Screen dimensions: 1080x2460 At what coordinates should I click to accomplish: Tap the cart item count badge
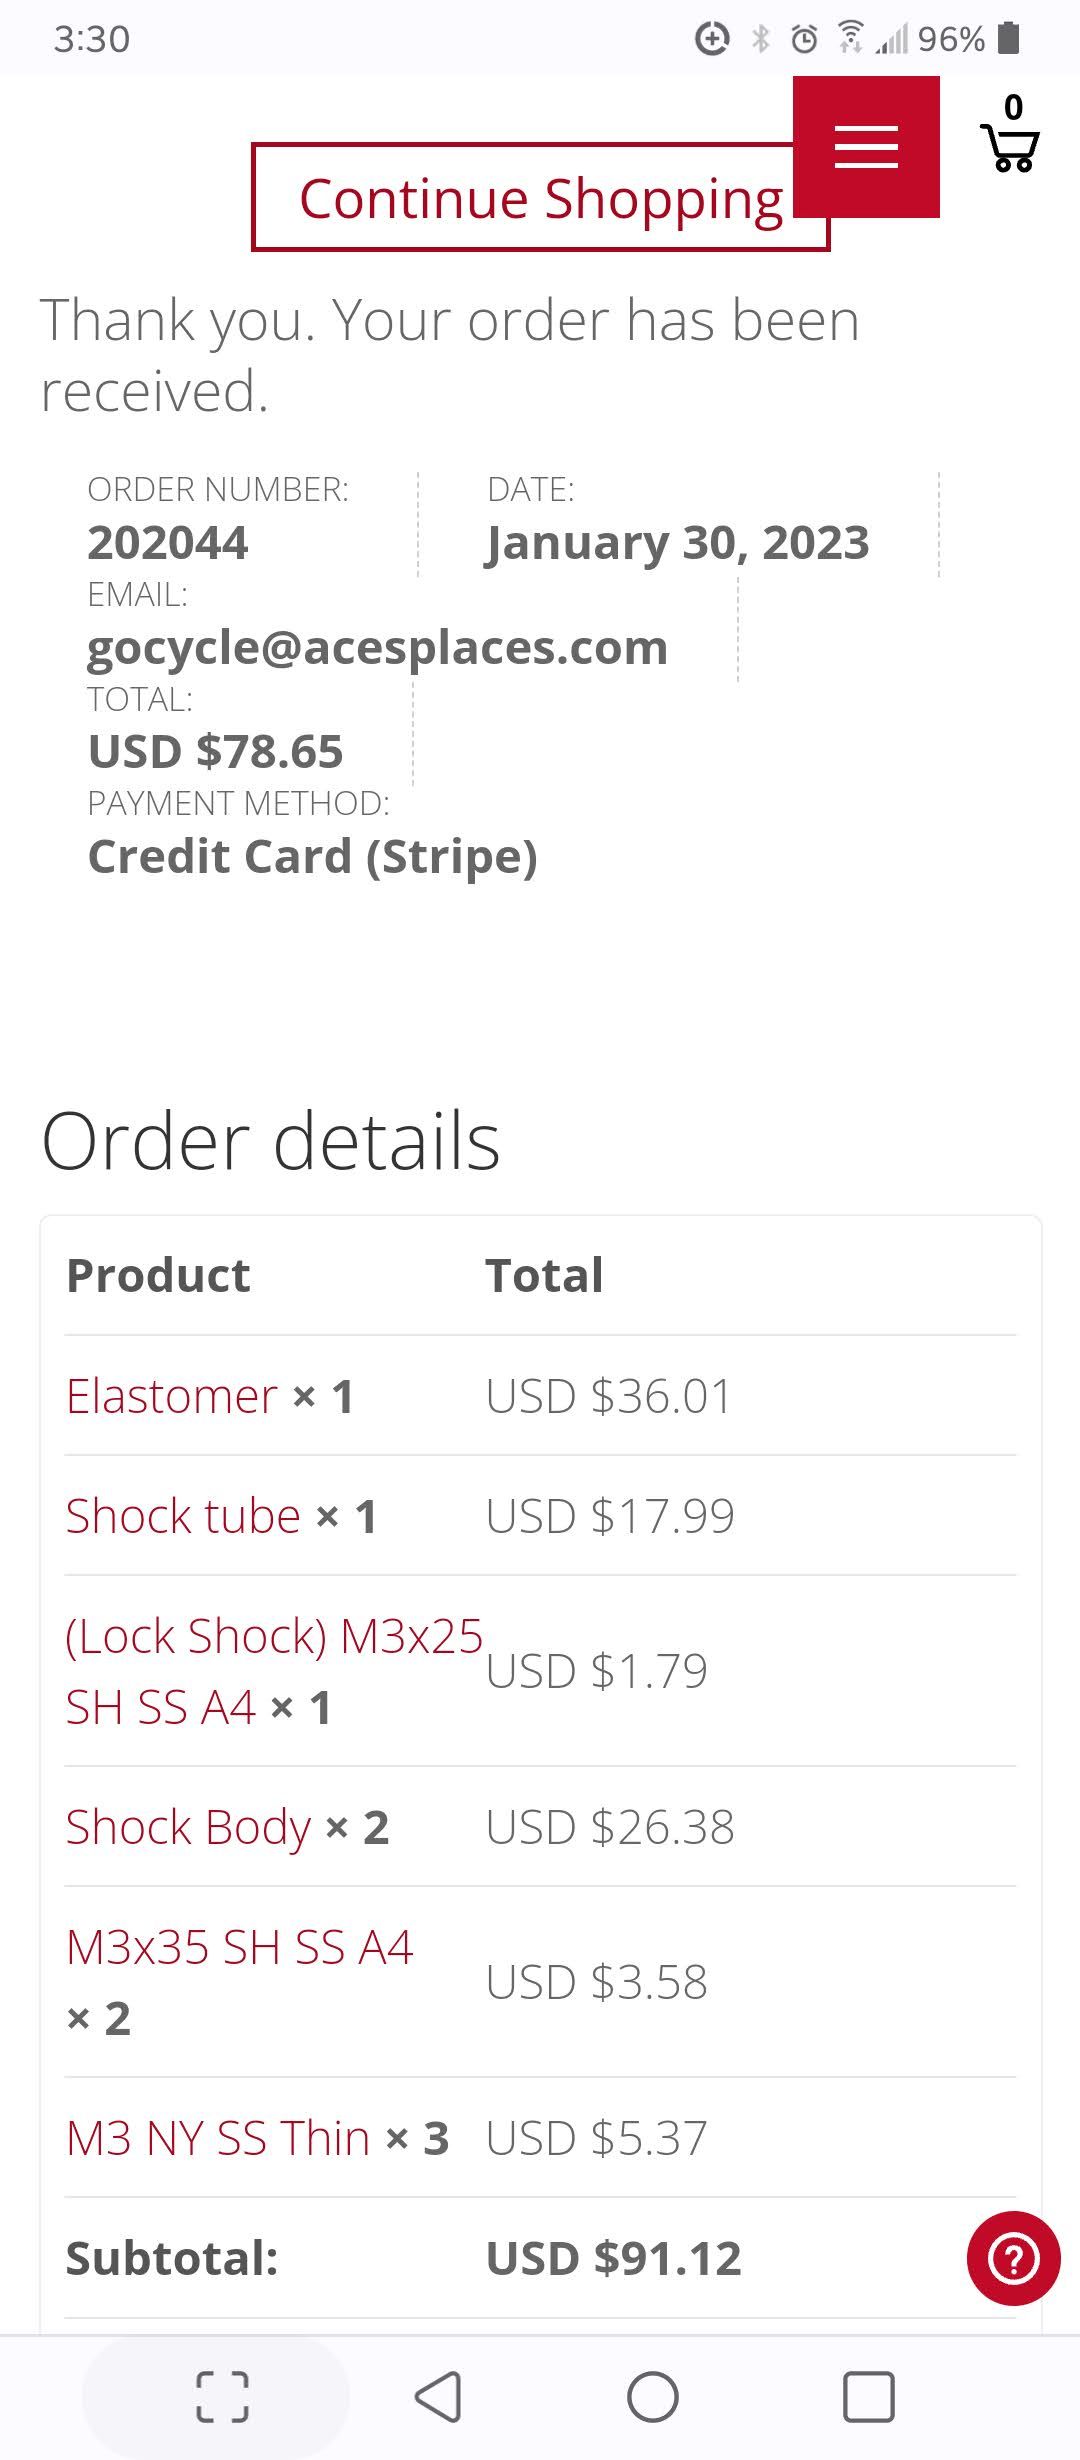click(1013, 107)
